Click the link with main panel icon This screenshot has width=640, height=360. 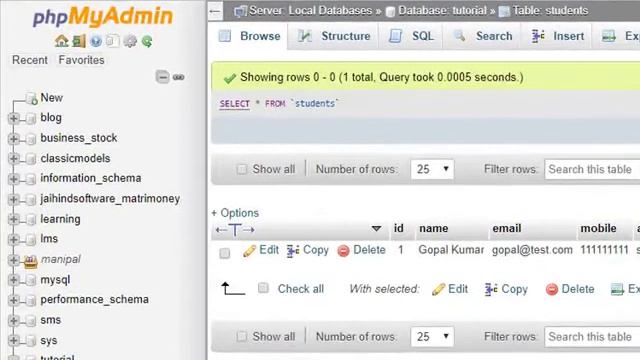click(x=179, y=77)
